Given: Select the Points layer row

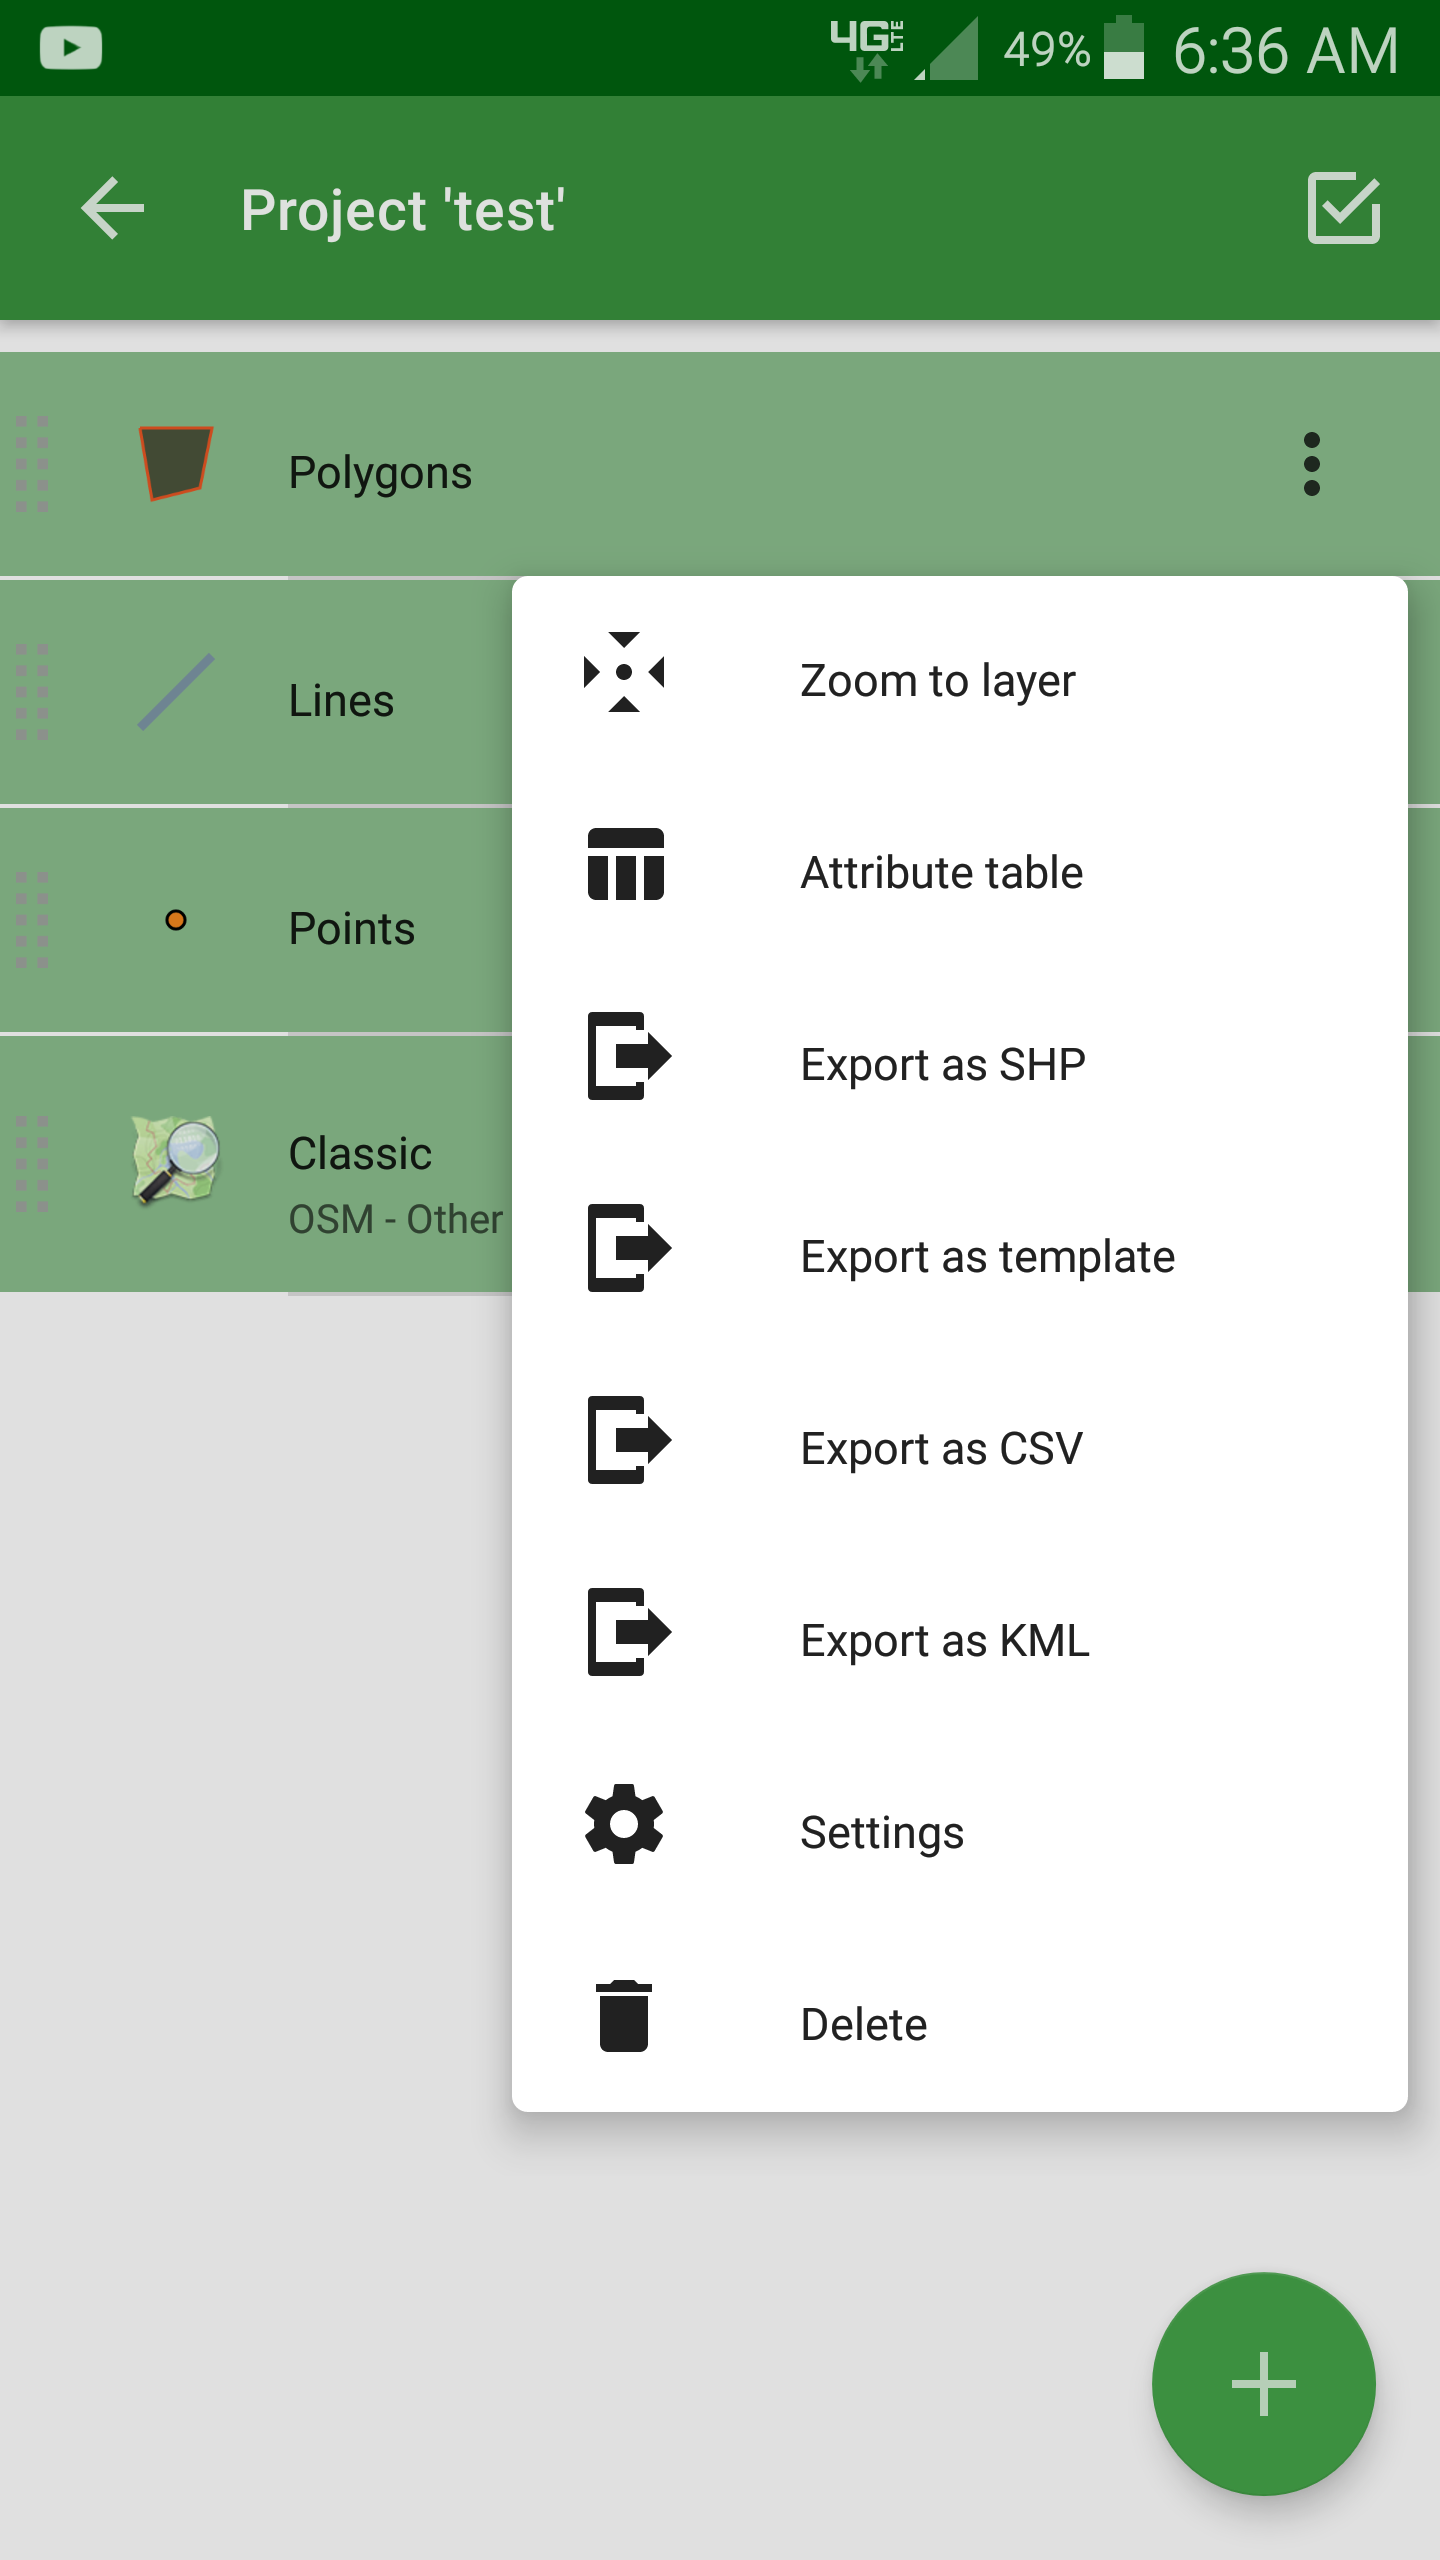Looking at the screenshot, I should [256, 920].
